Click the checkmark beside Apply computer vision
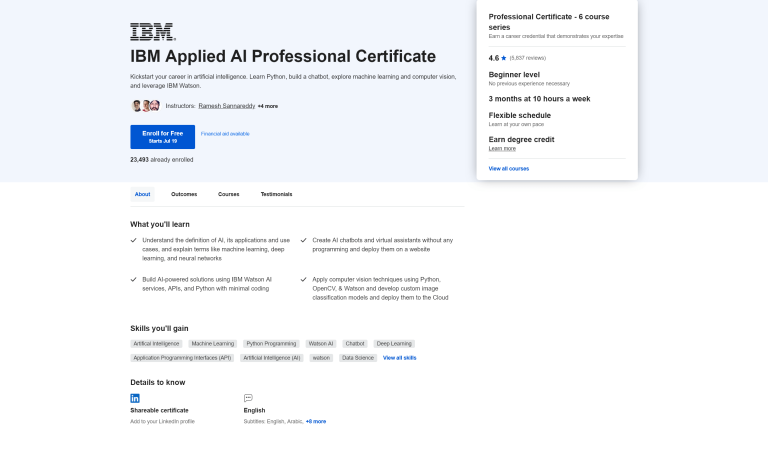This screenshot has width=768, height=461. click(x=303, y=279)
